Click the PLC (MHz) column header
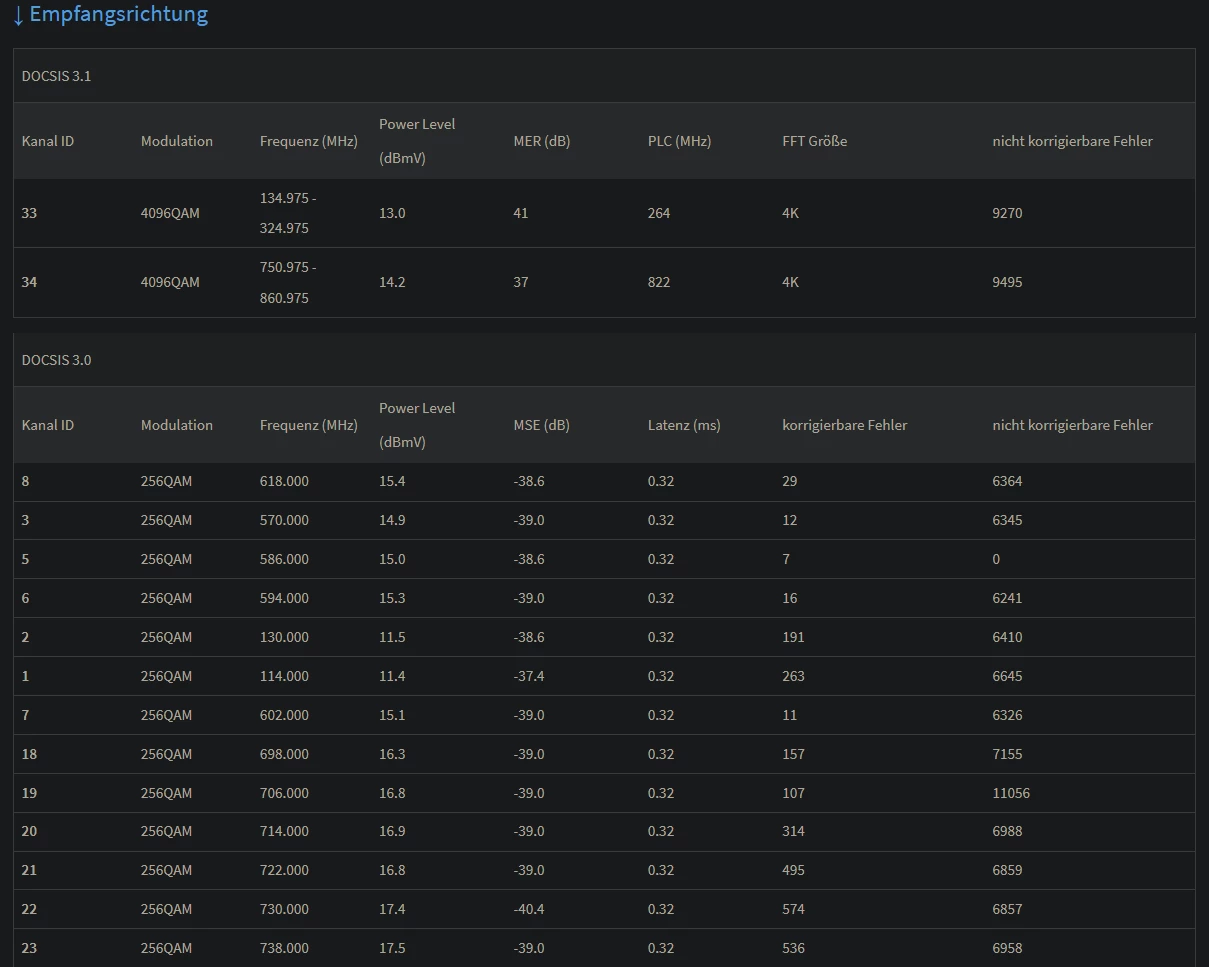Screen dimensions: 1209x967 coord(679,141)
